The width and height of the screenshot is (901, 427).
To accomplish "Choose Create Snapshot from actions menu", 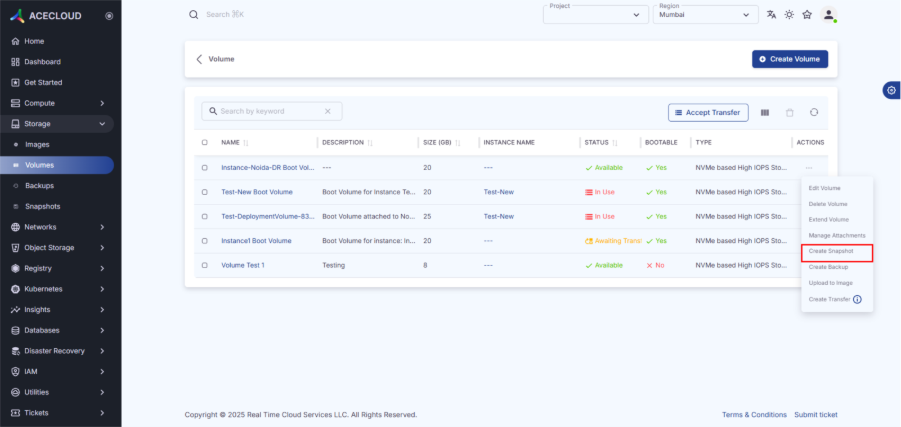I will click(x=831, y=251).
